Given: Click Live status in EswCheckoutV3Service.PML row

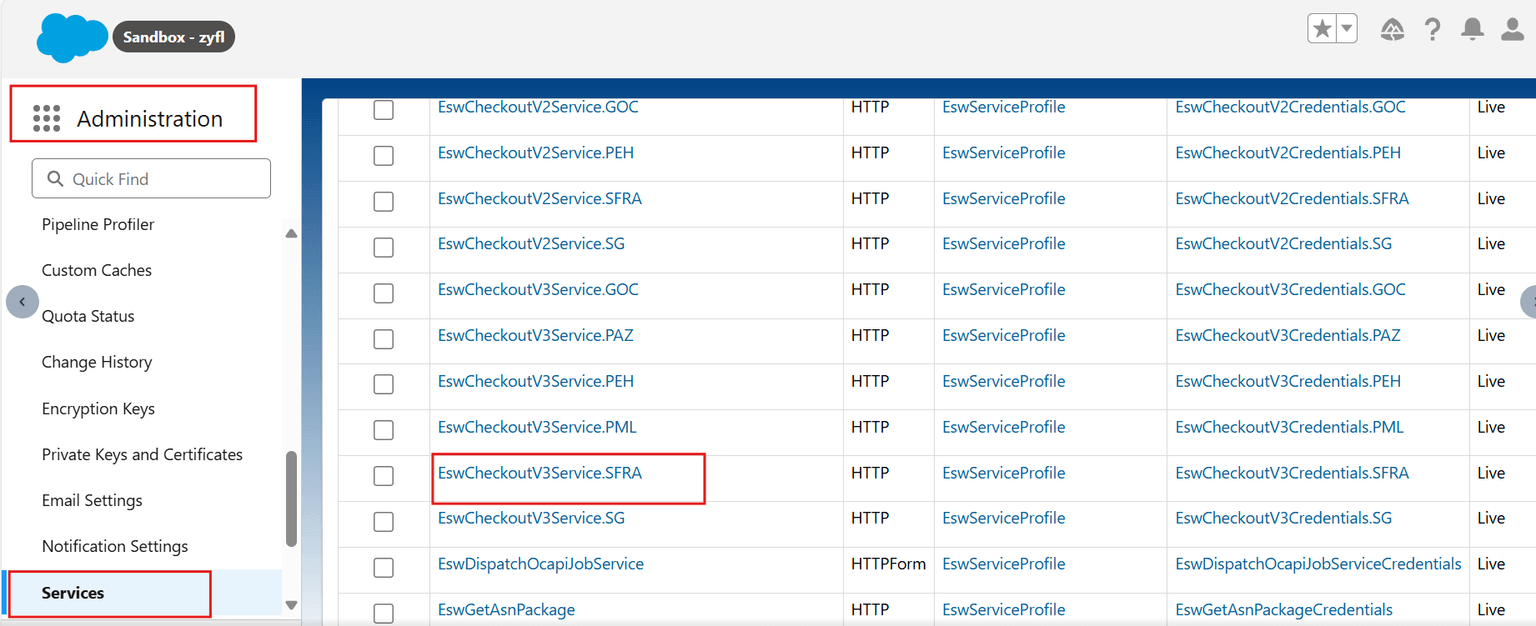Looking at the screenshot, I should click(x=1491, y=427).
